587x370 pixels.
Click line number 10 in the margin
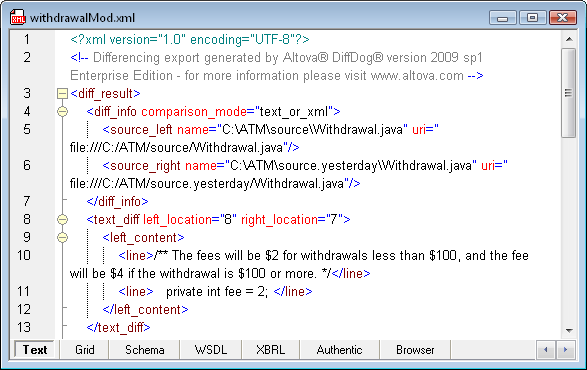[24, 255]
